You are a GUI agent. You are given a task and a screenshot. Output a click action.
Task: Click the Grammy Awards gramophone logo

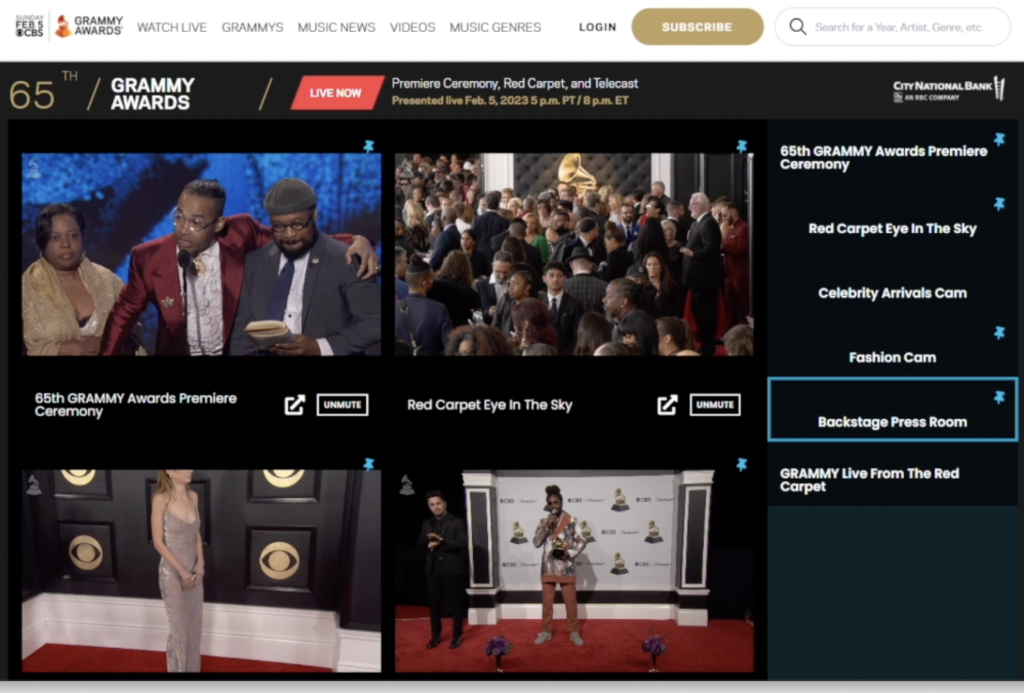pos(89,26)
